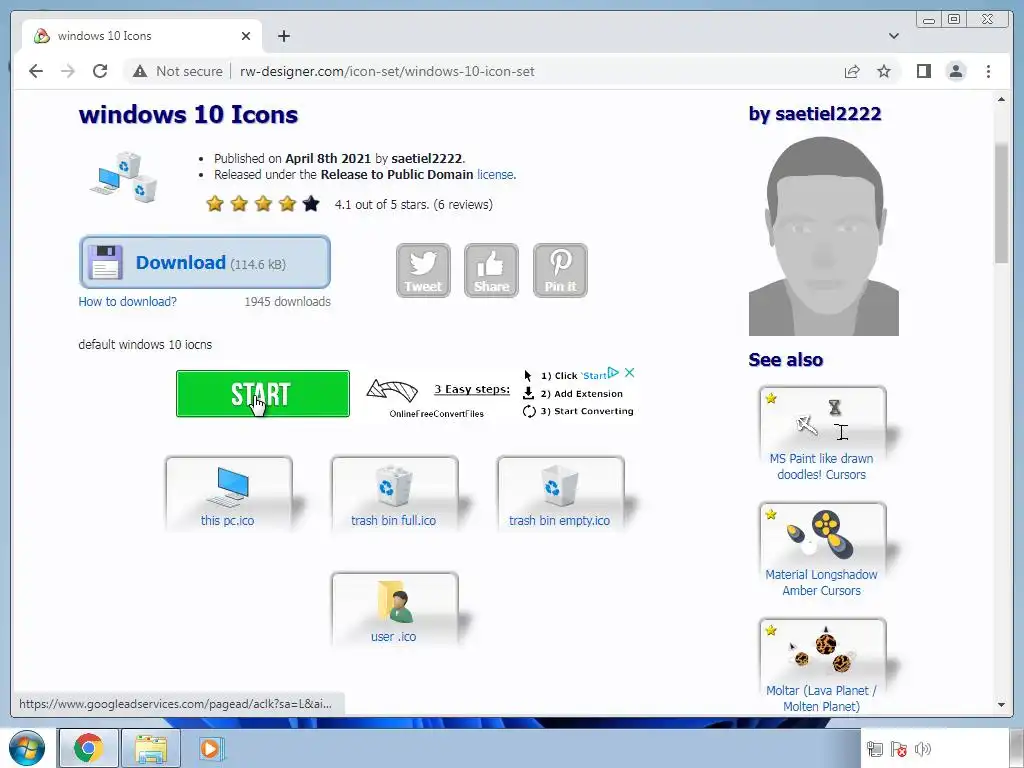Open the media player taskbar icon
Viewport: 1024px width, 768px height.
click(212, 748)
